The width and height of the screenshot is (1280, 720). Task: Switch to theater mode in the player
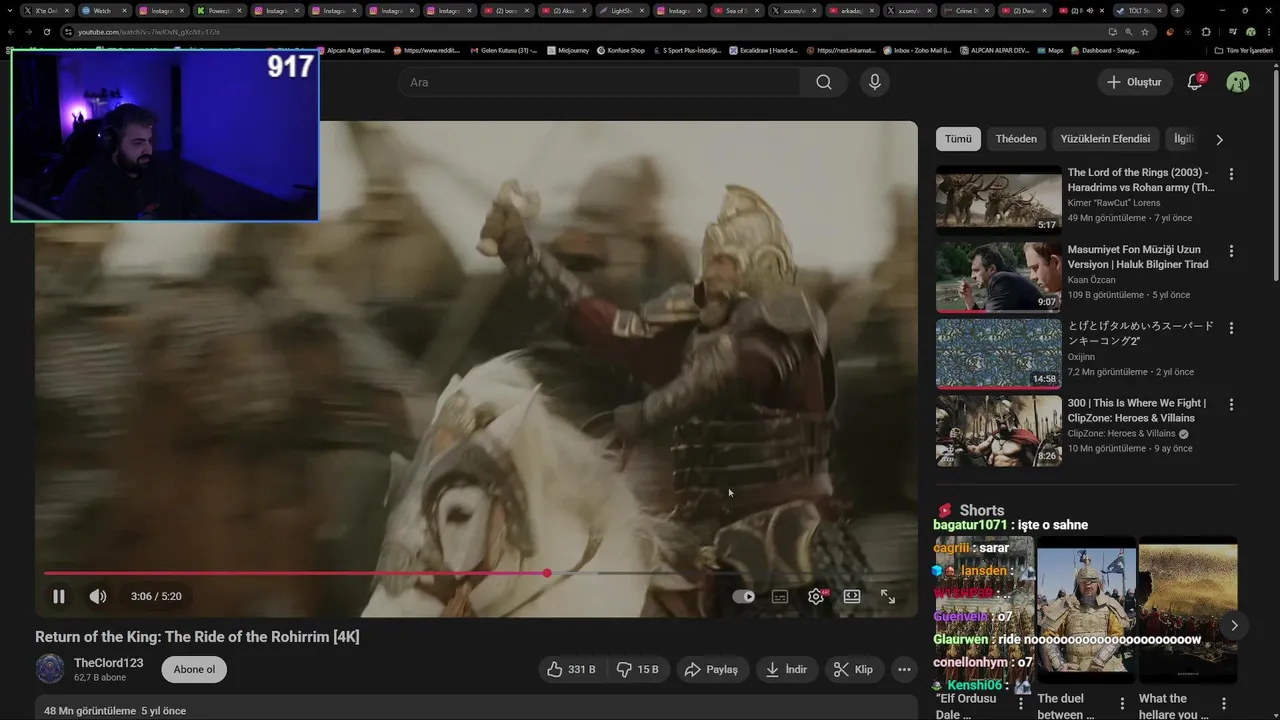852,596
